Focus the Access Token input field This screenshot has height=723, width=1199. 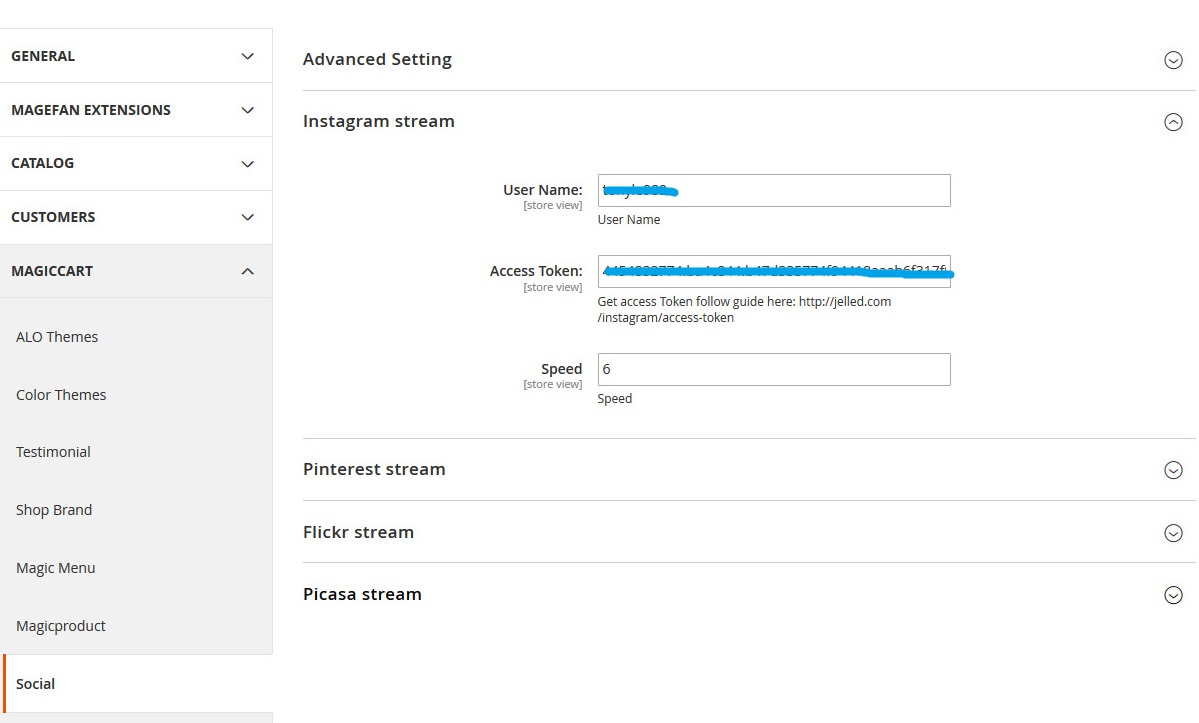tap(773, 272)
